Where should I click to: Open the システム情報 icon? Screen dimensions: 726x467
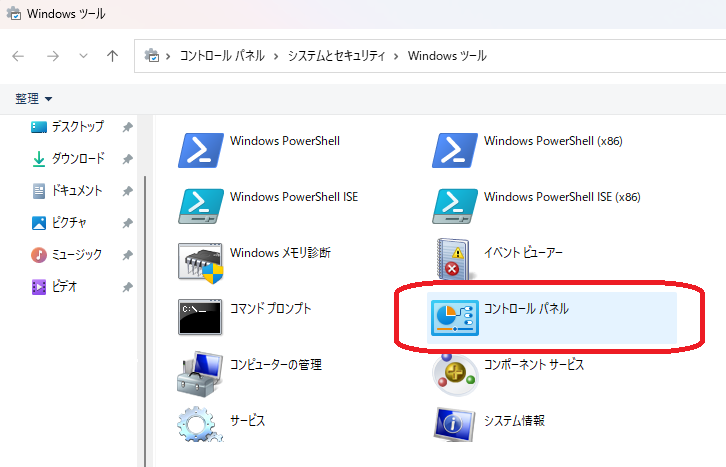(455, 427)
